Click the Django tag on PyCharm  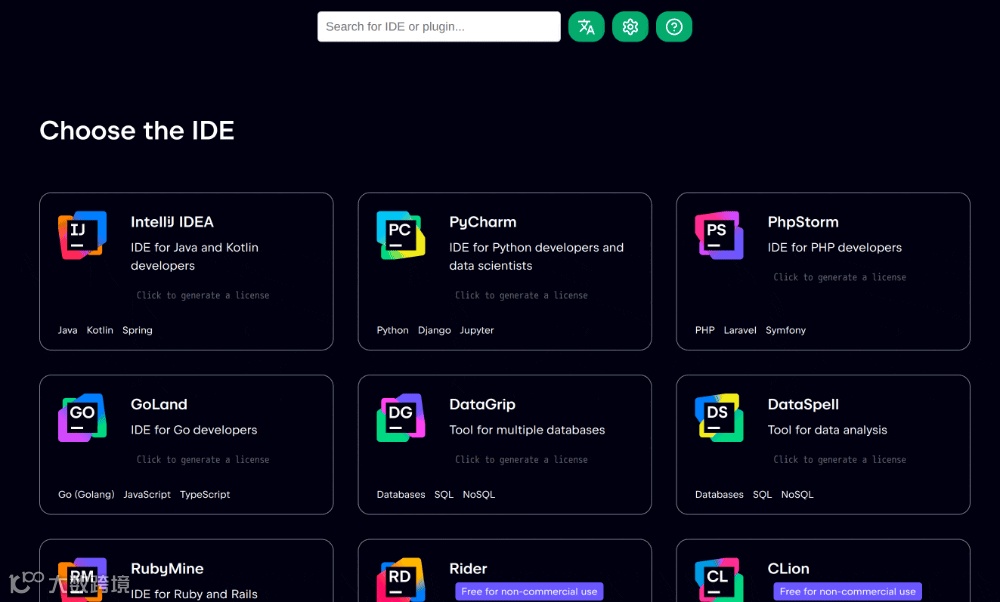[434, 330]
